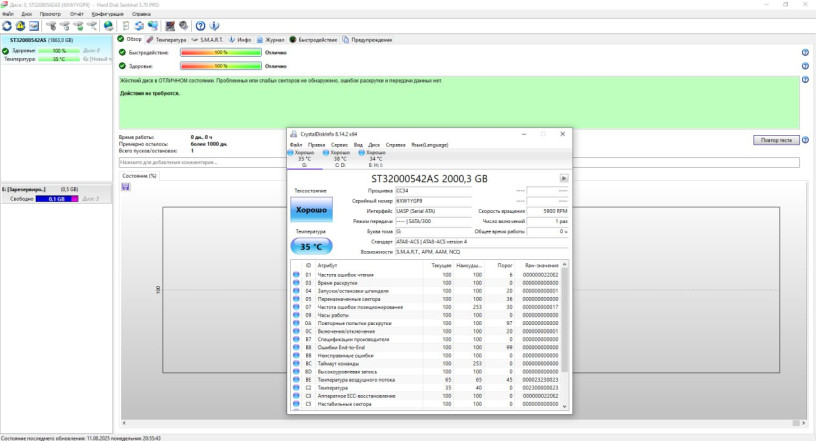Click the blue question mark help toolbar icon
The height and width of the screenshot is (441, 816).
click(x=200, y=26)
